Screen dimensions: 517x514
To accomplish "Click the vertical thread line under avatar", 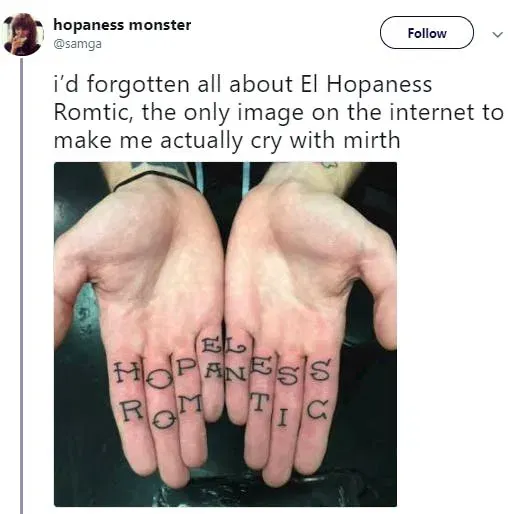I will coord(22,286).
